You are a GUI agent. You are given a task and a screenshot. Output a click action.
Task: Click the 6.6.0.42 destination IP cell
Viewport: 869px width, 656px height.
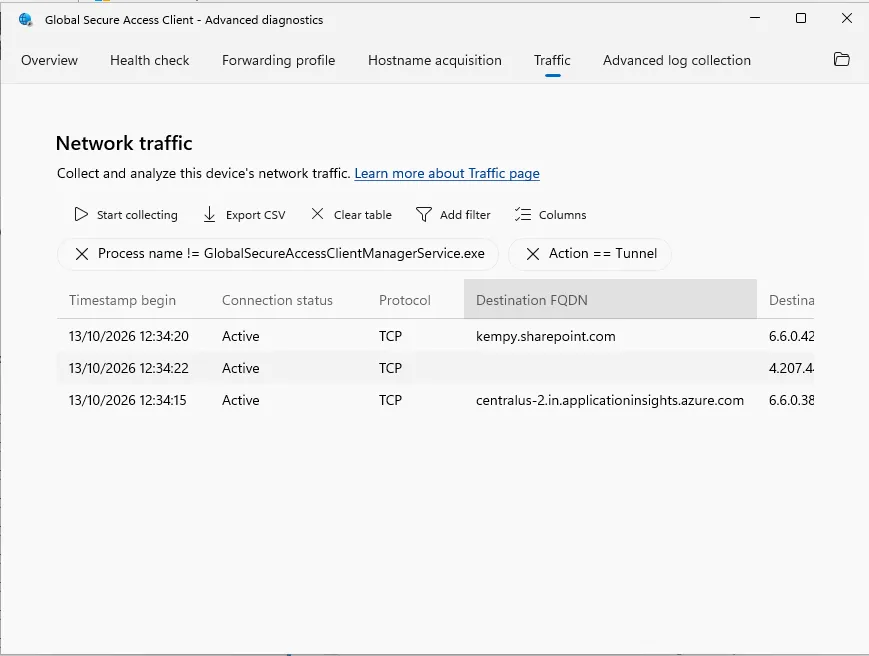[791, 336]
